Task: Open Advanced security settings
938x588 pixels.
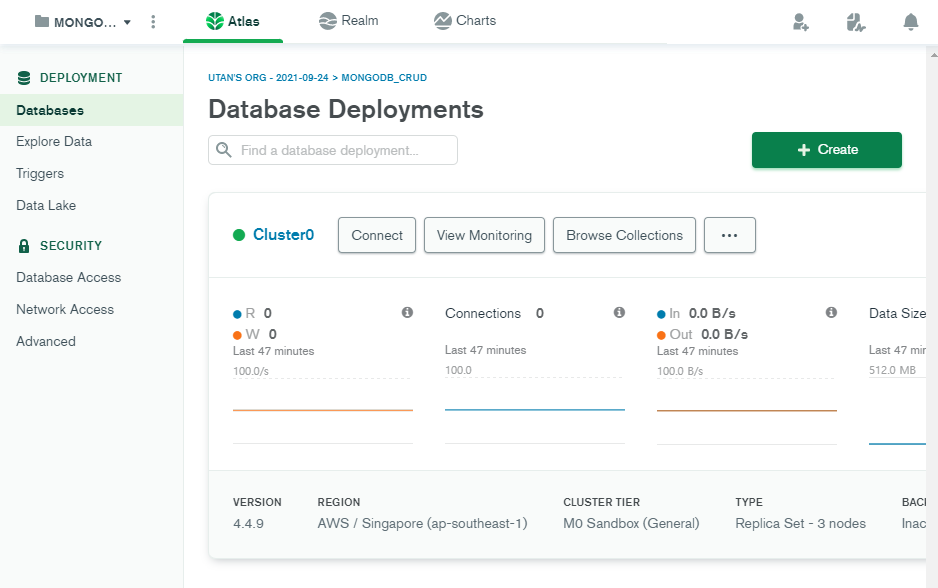Action: 46,341
